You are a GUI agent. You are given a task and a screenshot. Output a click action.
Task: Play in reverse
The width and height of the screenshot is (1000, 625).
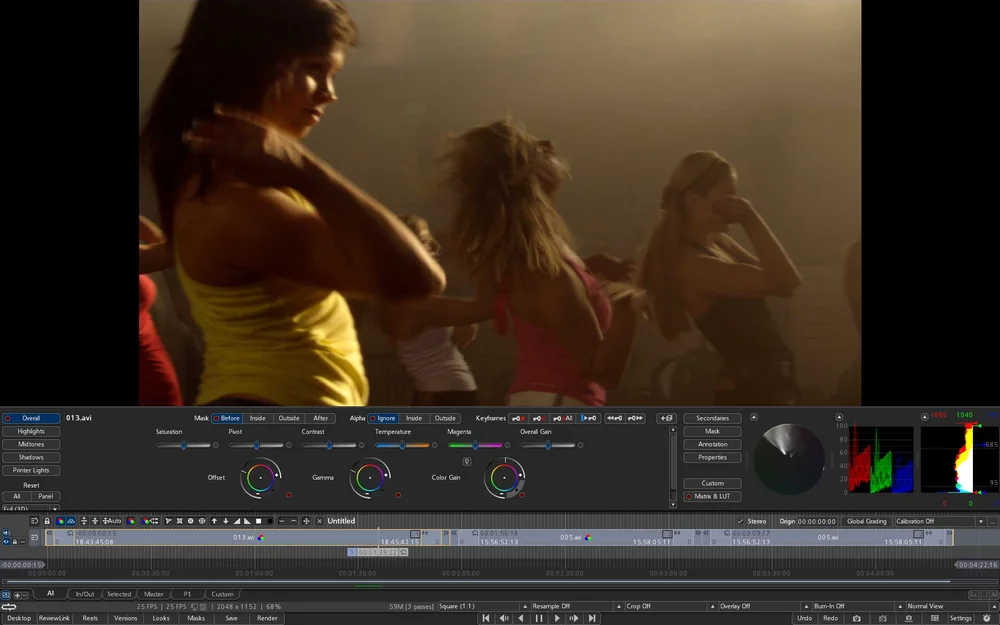tap(521, 618)
